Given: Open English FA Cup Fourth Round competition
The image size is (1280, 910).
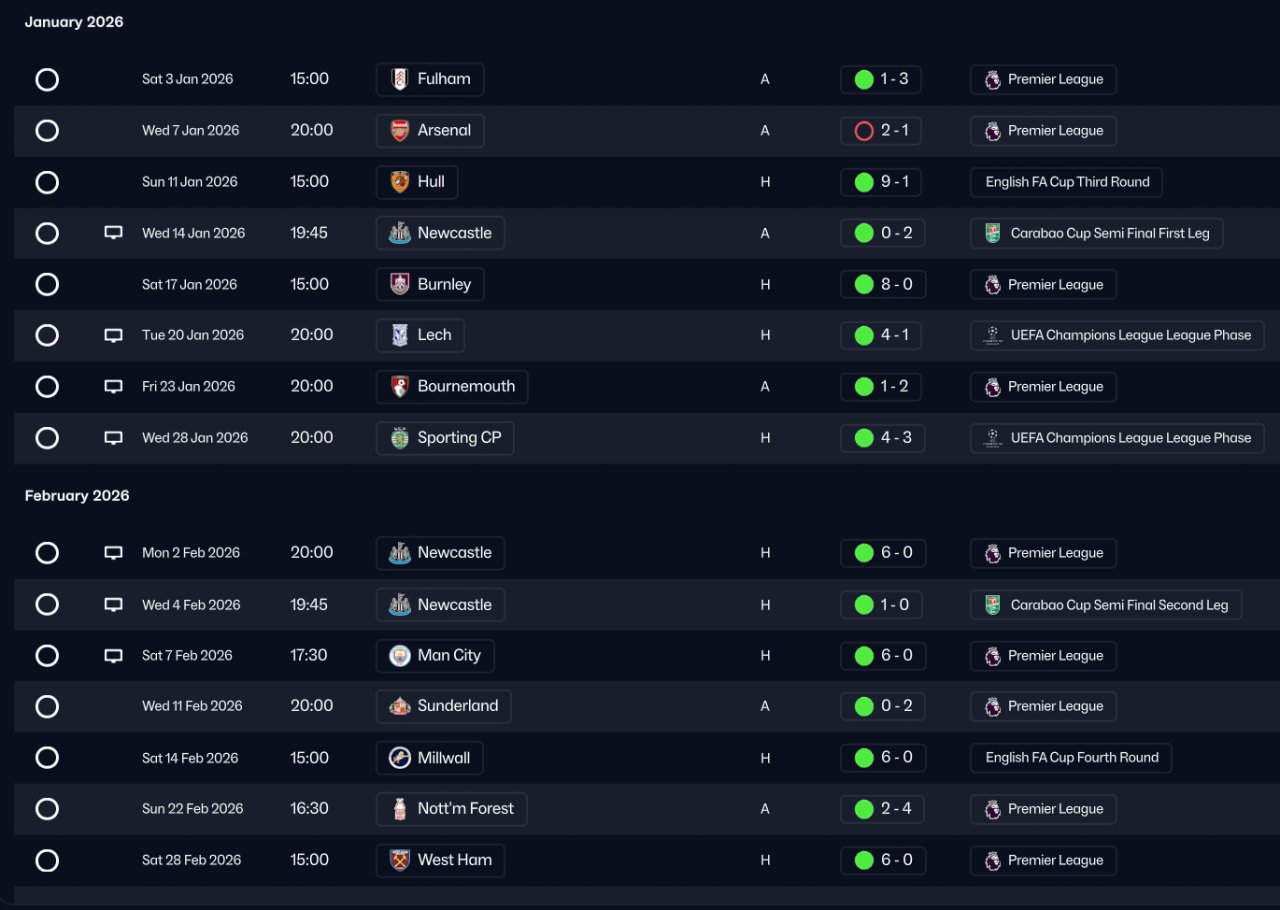Looking at the screenshot, I should click(x=1071, y=758).
